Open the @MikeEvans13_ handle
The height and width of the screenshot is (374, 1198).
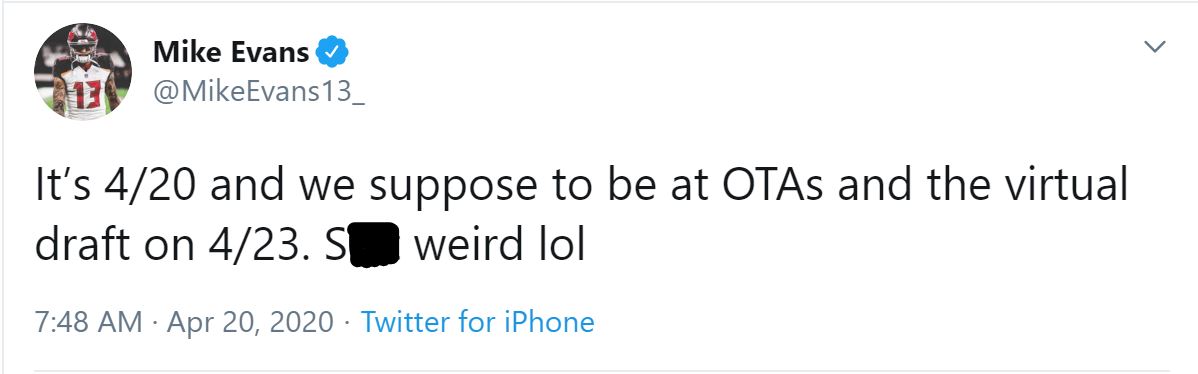pos(258,94)
